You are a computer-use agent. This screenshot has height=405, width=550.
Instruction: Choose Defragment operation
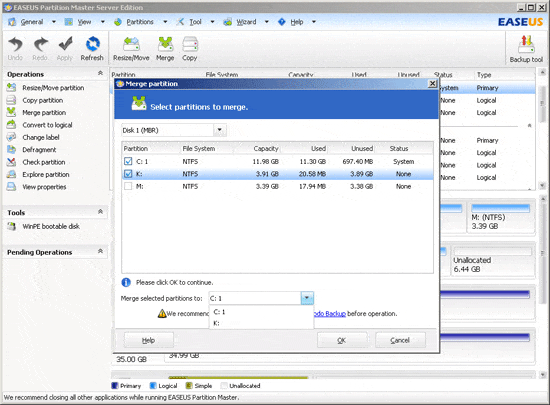point(39,150)
